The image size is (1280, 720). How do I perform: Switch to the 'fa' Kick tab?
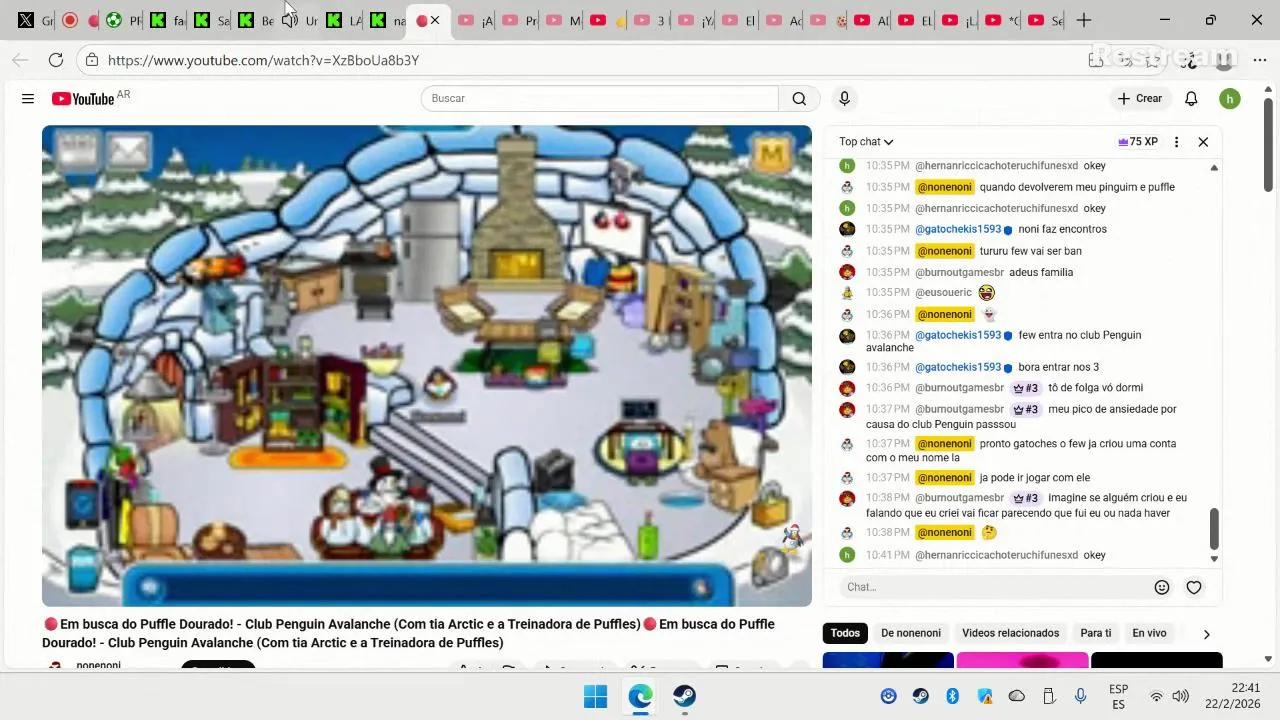click(x=166, y=20)
